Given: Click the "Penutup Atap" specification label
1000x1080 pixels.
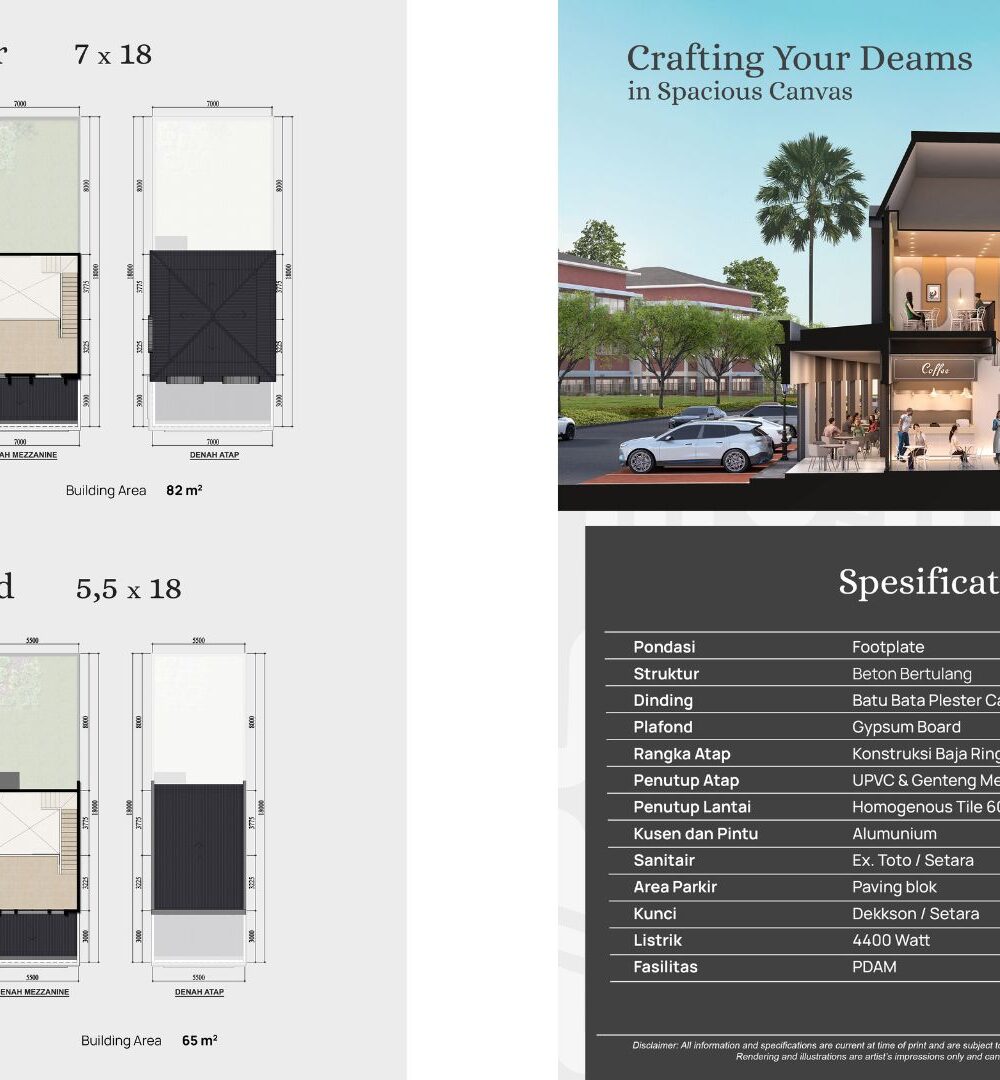Looking at the screenshot, I should pos(686,780).
